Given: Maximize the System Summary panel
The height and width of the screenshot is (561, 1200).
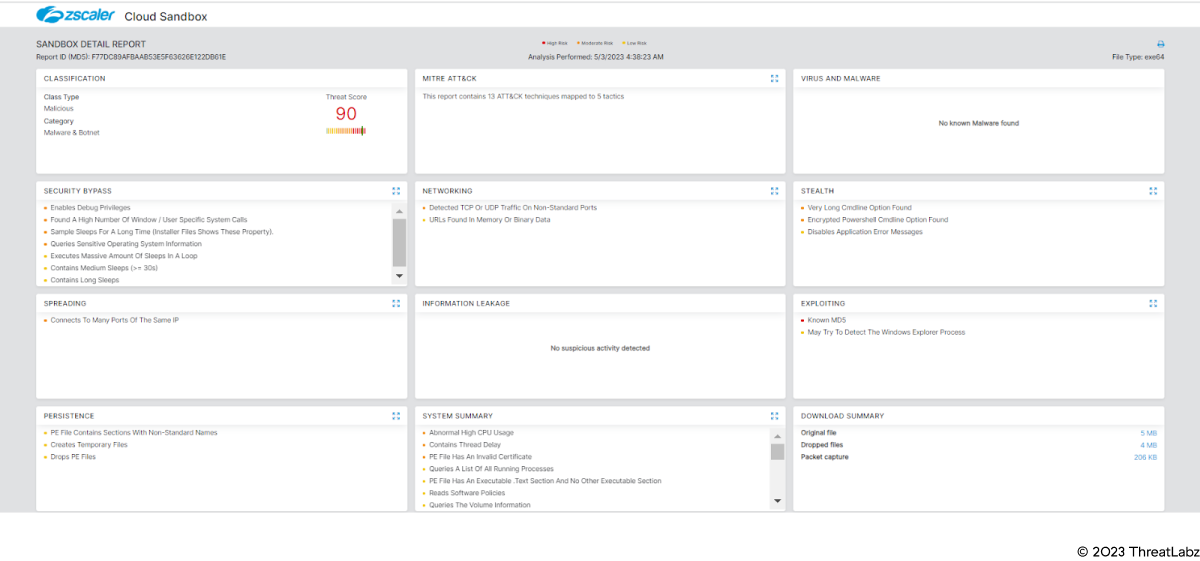Looking at the screenshot, I should [774, 416].
